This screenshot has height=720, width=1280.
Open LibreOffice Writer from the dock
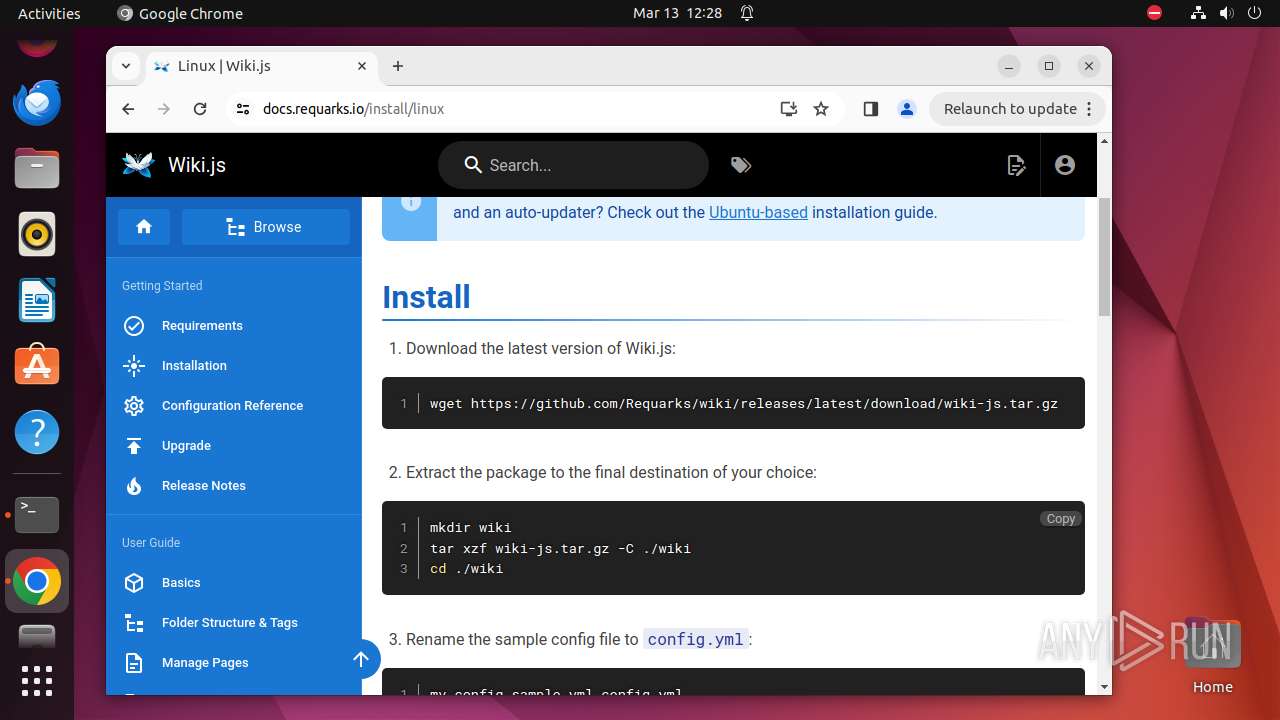point(37,301)
